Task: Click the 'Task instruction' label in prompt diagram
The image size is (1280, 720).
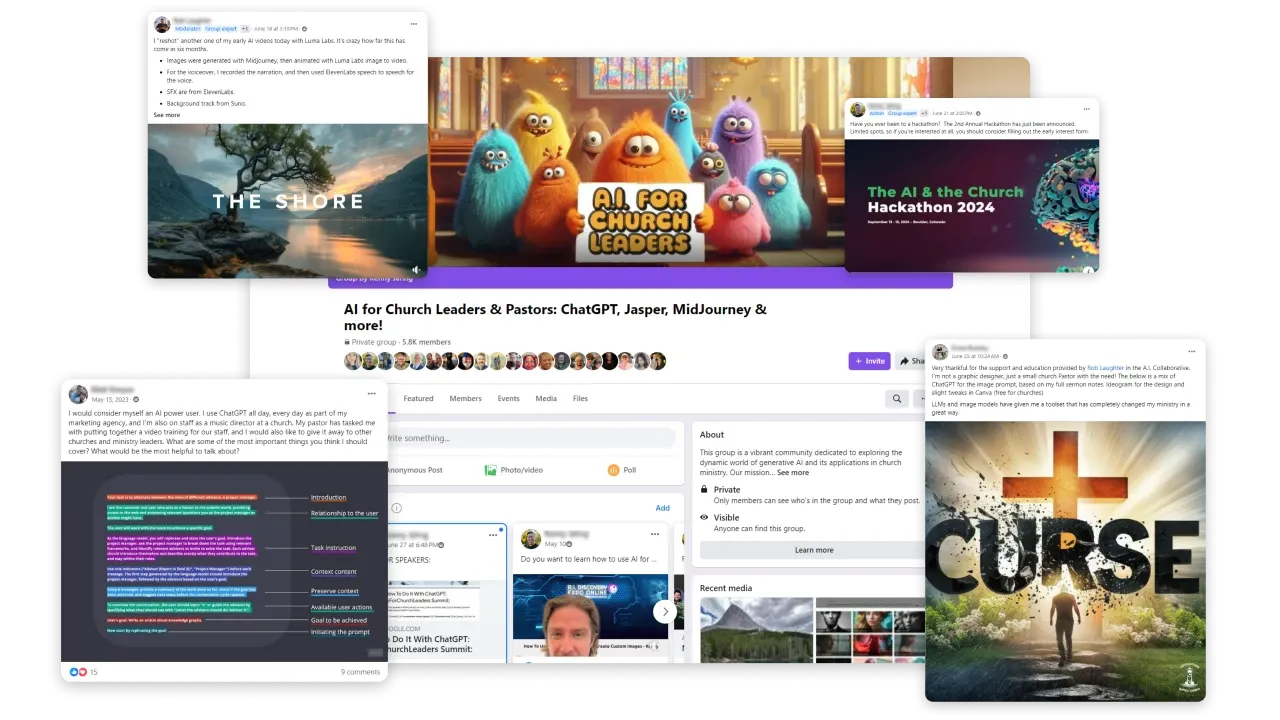Action: [x=333, y=548]
